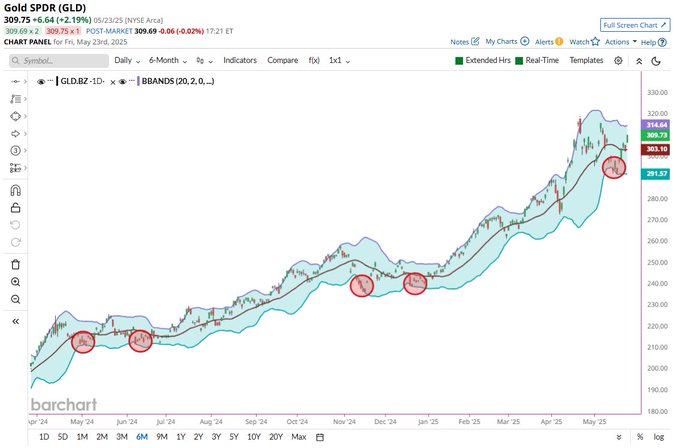Open the arrow annotation tools
The height and width of the screenshot is (448, 680).
tap(16, 134)
